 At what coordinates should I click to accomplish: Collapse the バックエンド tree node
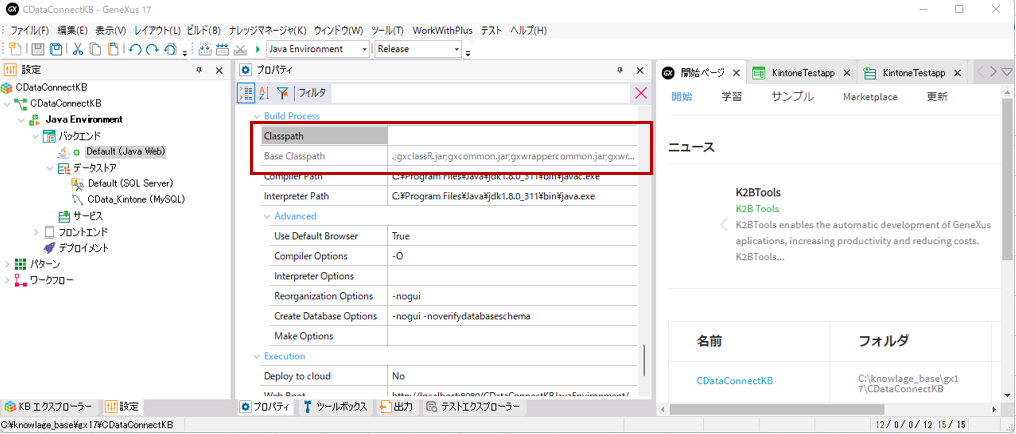tap(36, 136)
